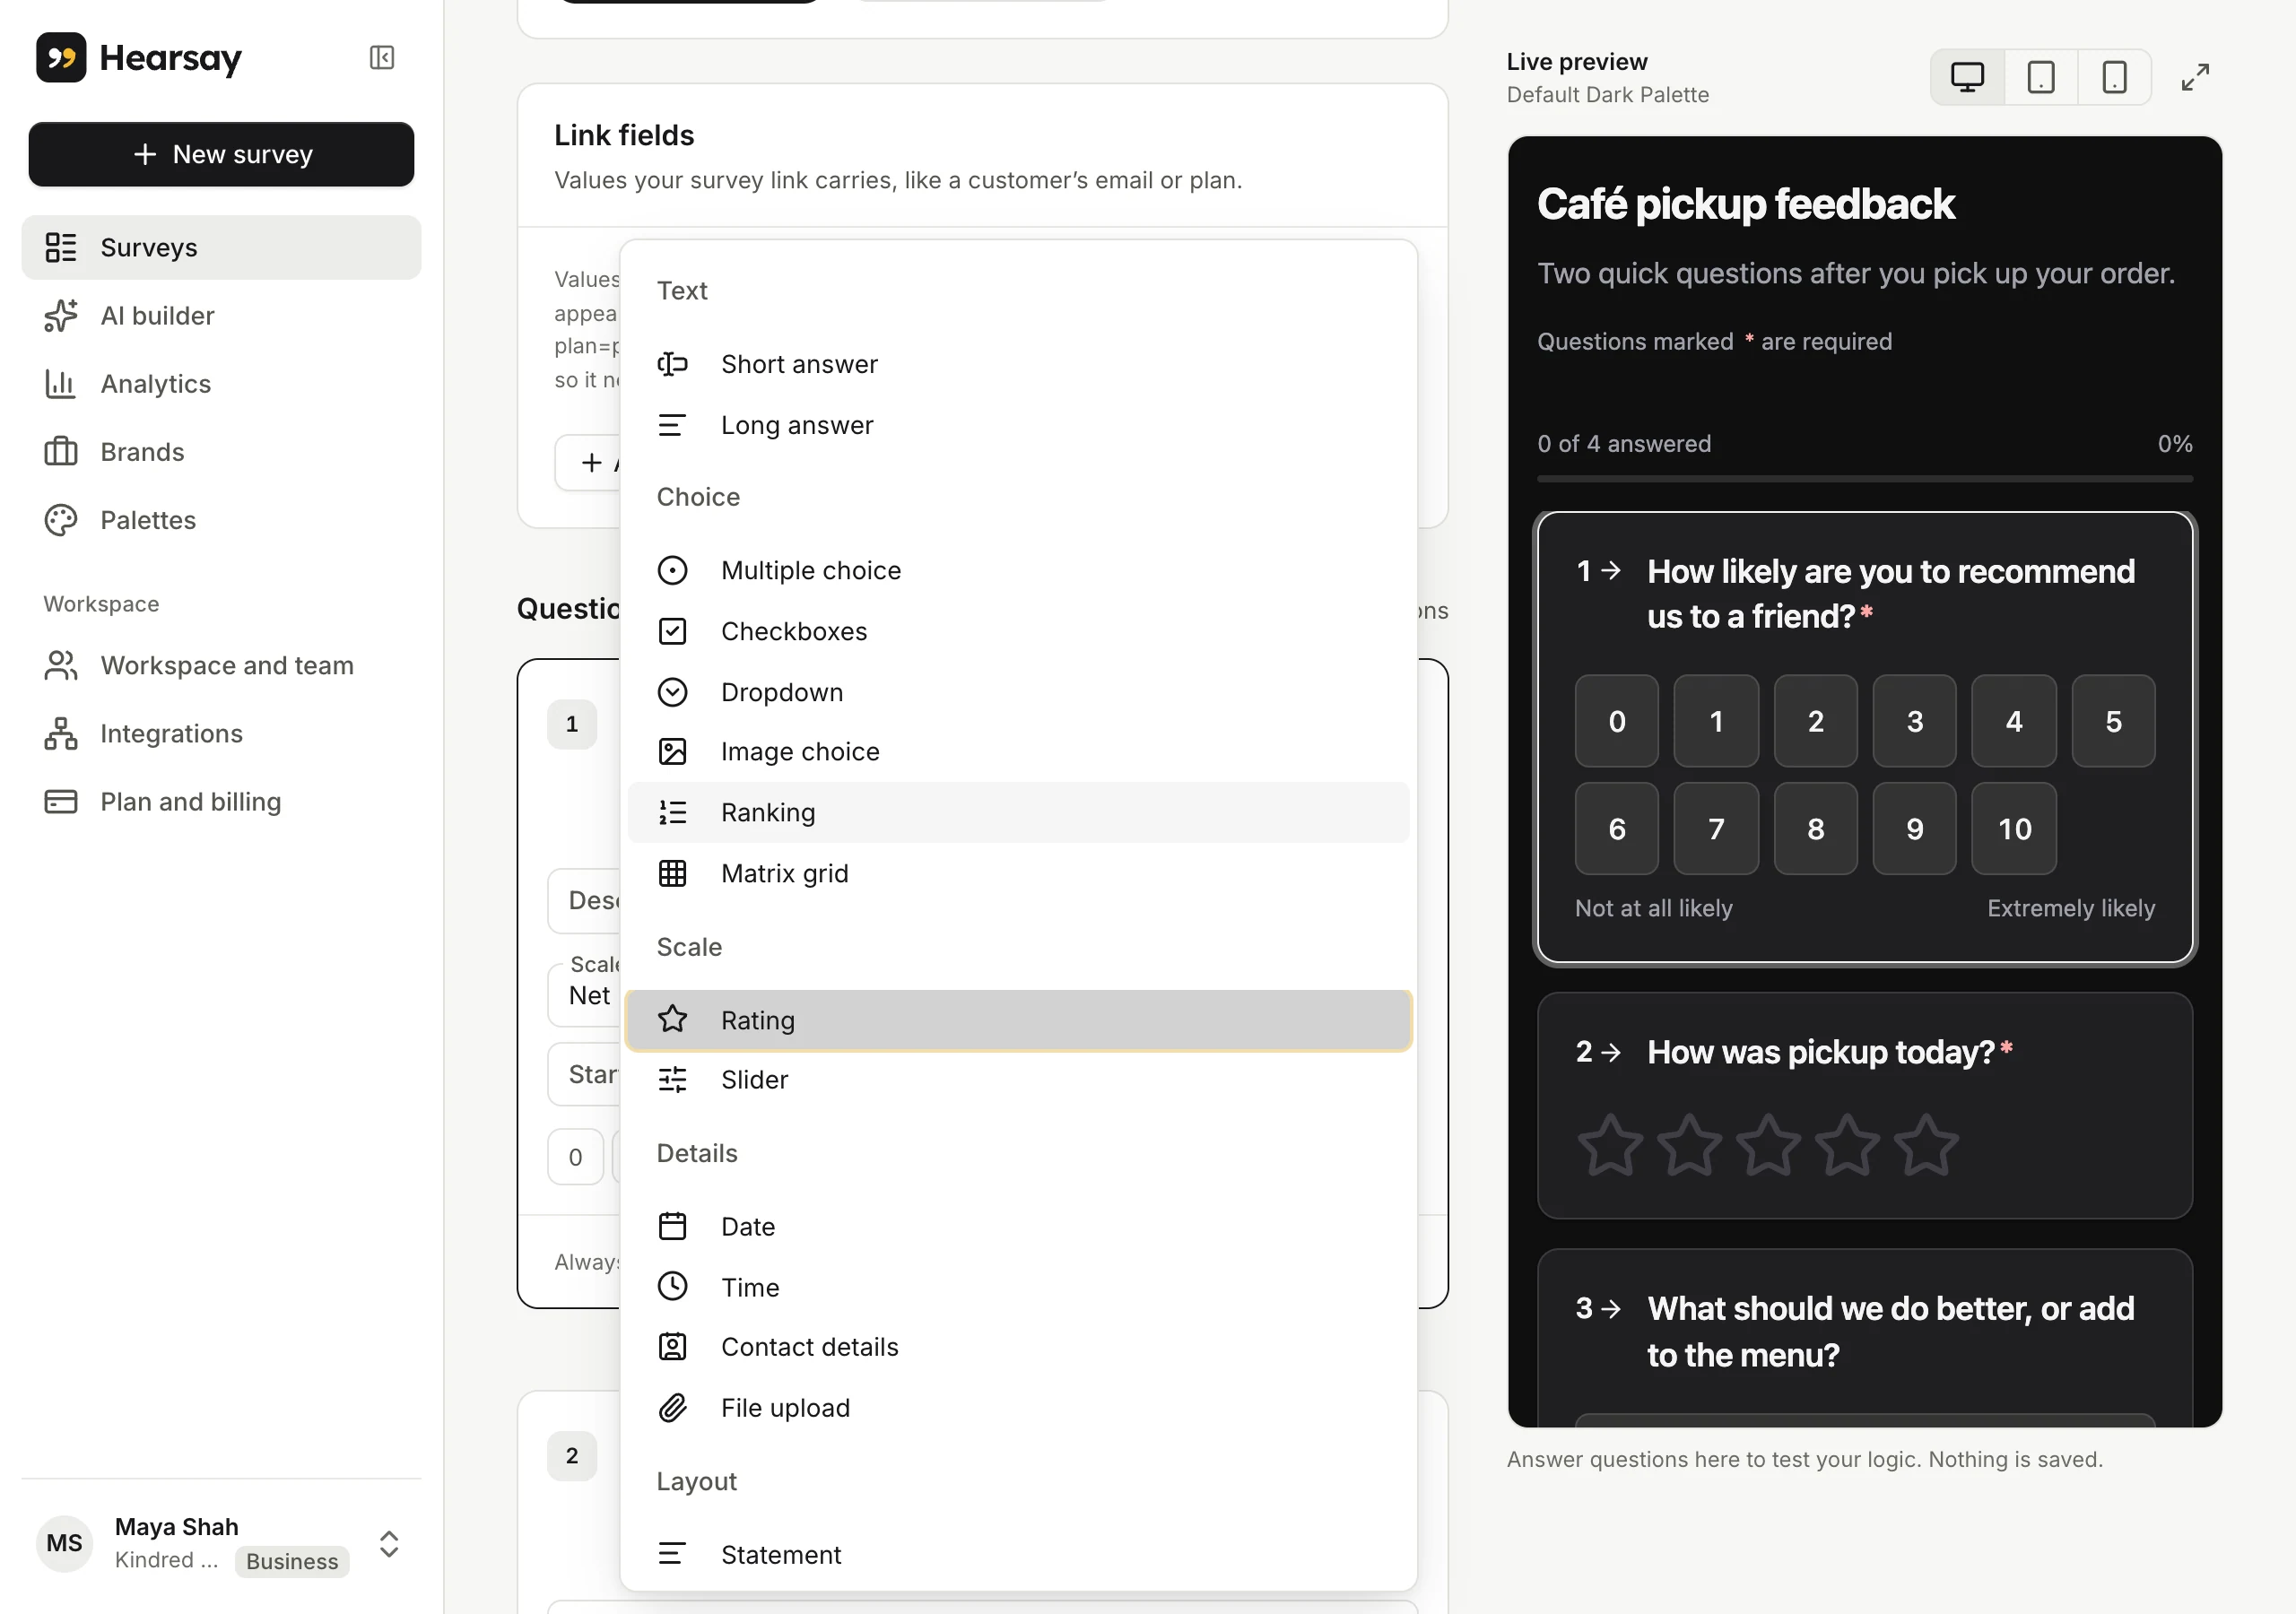The width and height of the screenshot is (2296, 1614).
Task: Select Short answer question type
Action: point(1018,364)
